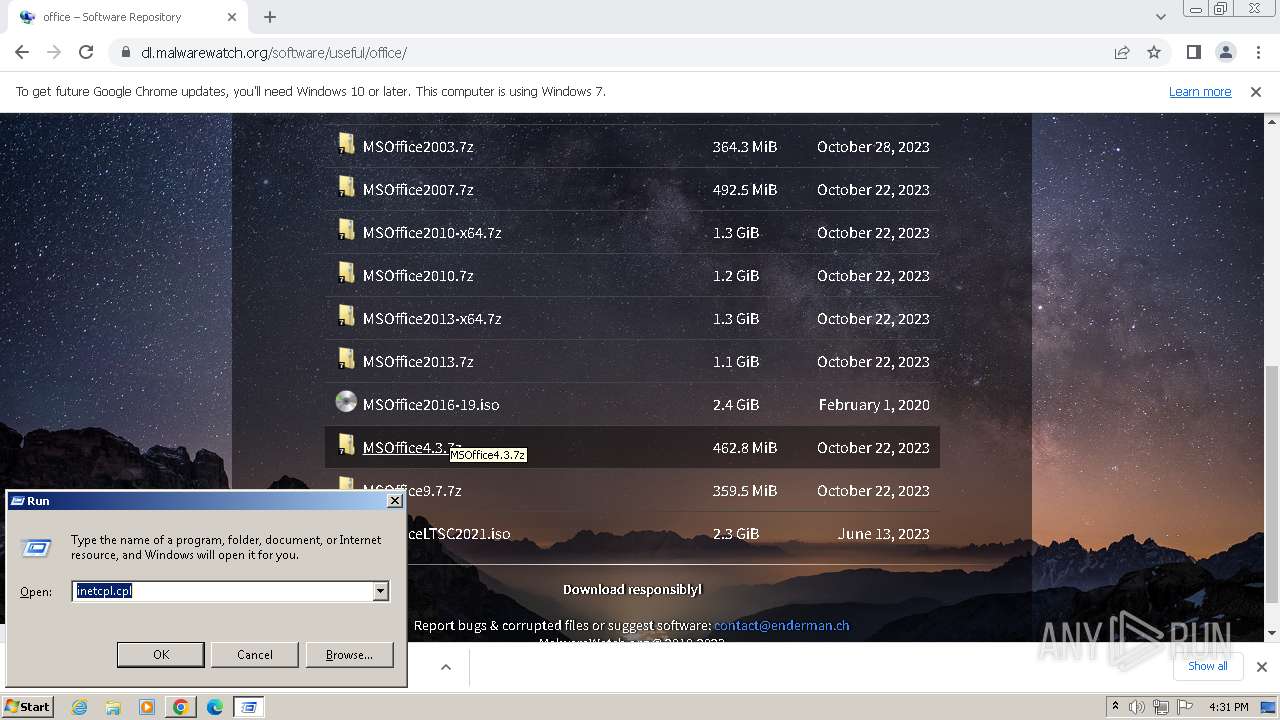Open the Learn more link
The width and height of the screenshot is (1280, 720).
pyautogui.click(x=1200, y=91)
